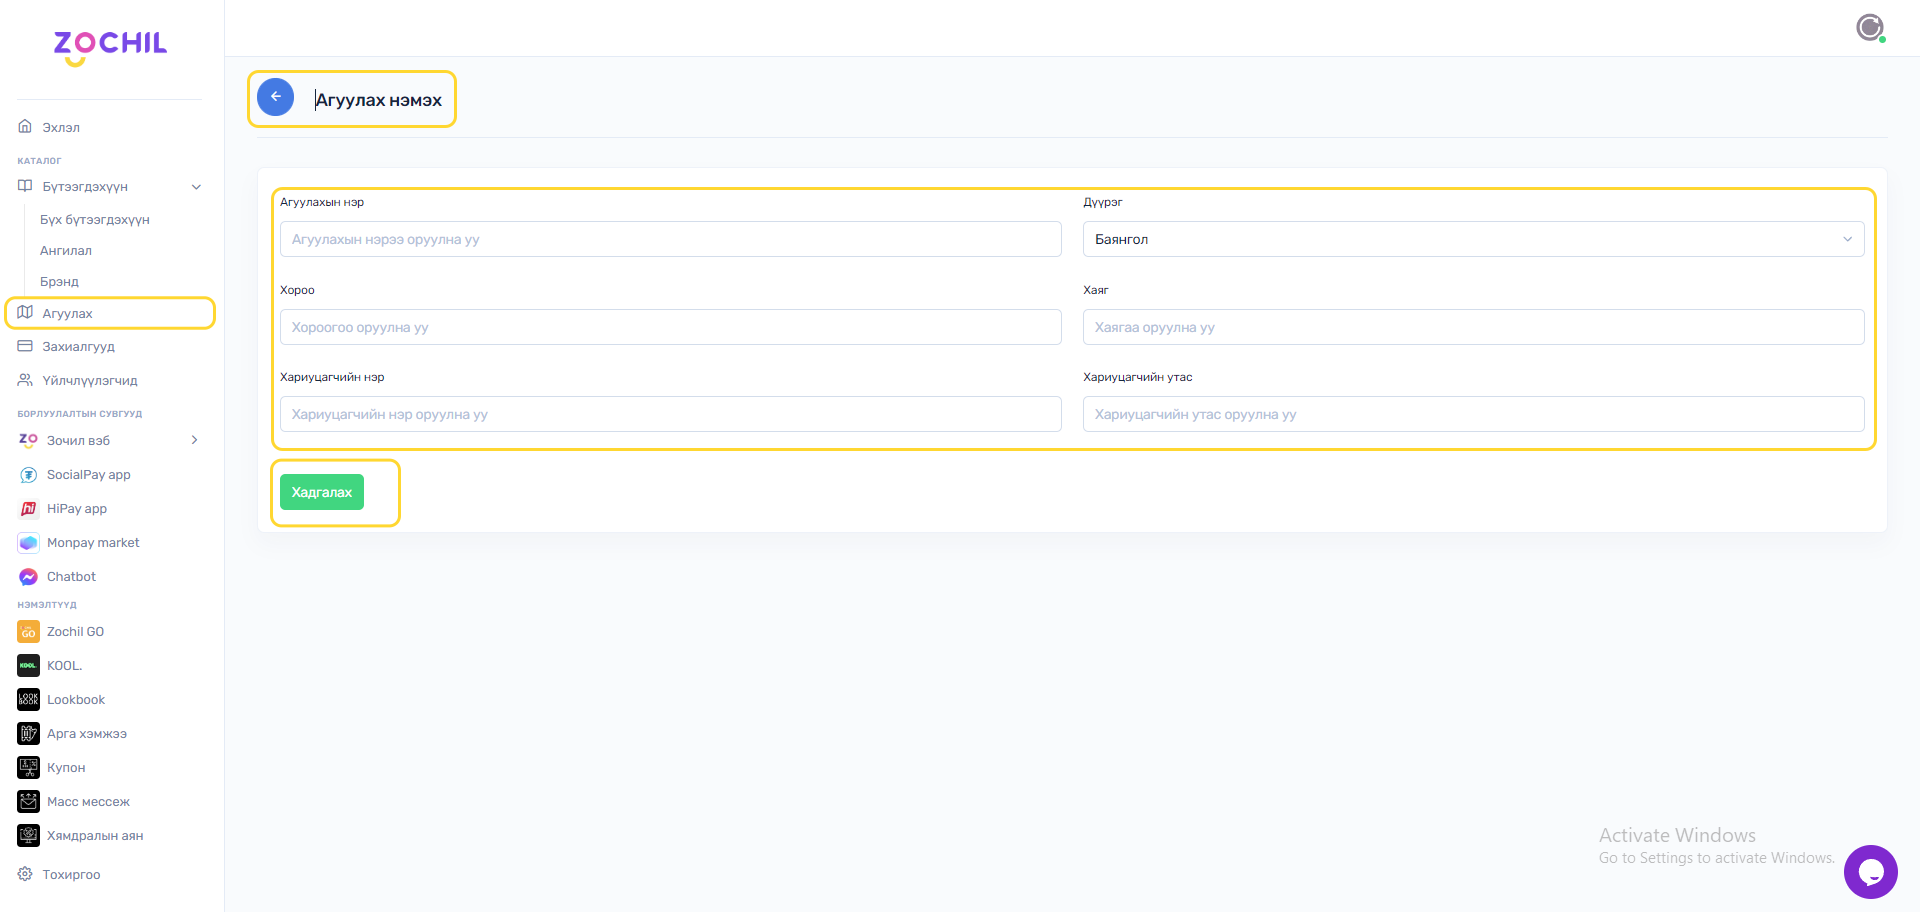The width and height of the screenshot is (1920, 912).
Task: Collapse the Бүтээгдэхүүн menu chevron
Action: pos(196,187)
